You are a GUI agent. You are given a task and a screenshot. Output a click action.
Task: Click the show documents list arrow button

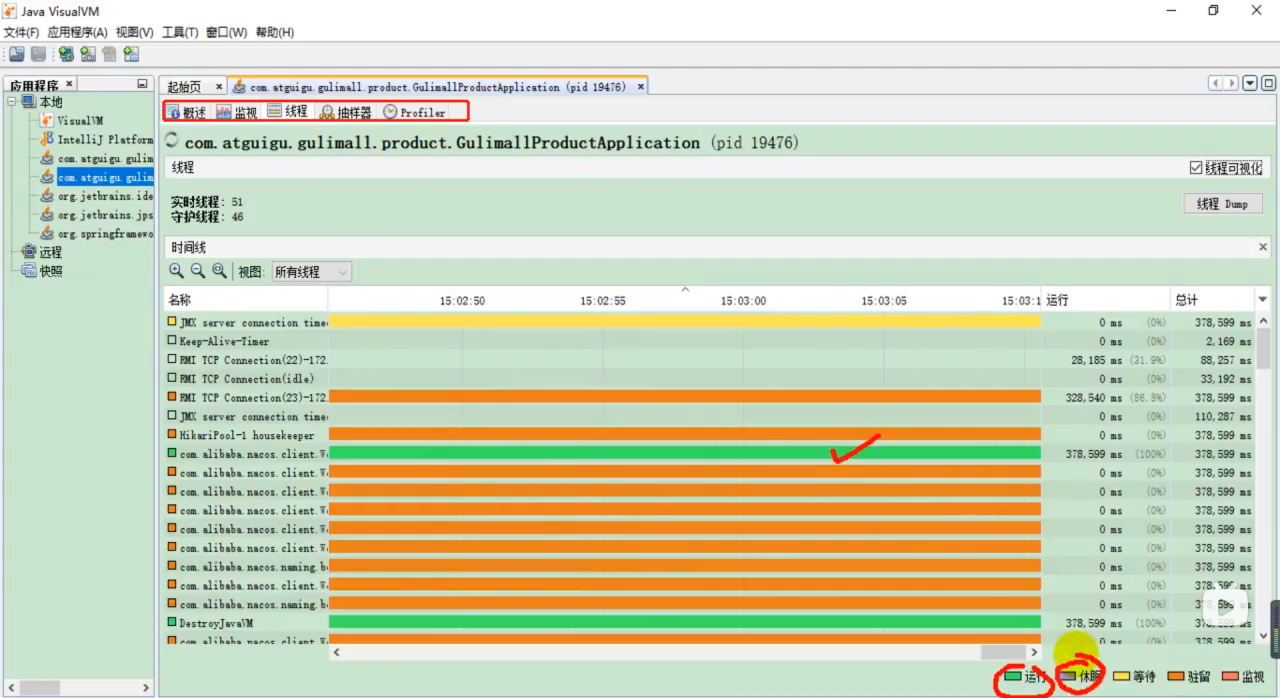tap(1250, 83)
